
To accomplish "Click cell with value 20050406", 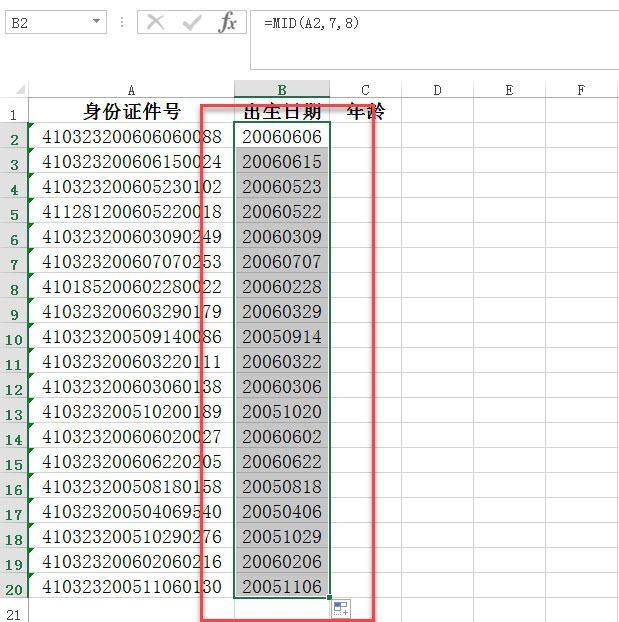I will tap(282, 511).
